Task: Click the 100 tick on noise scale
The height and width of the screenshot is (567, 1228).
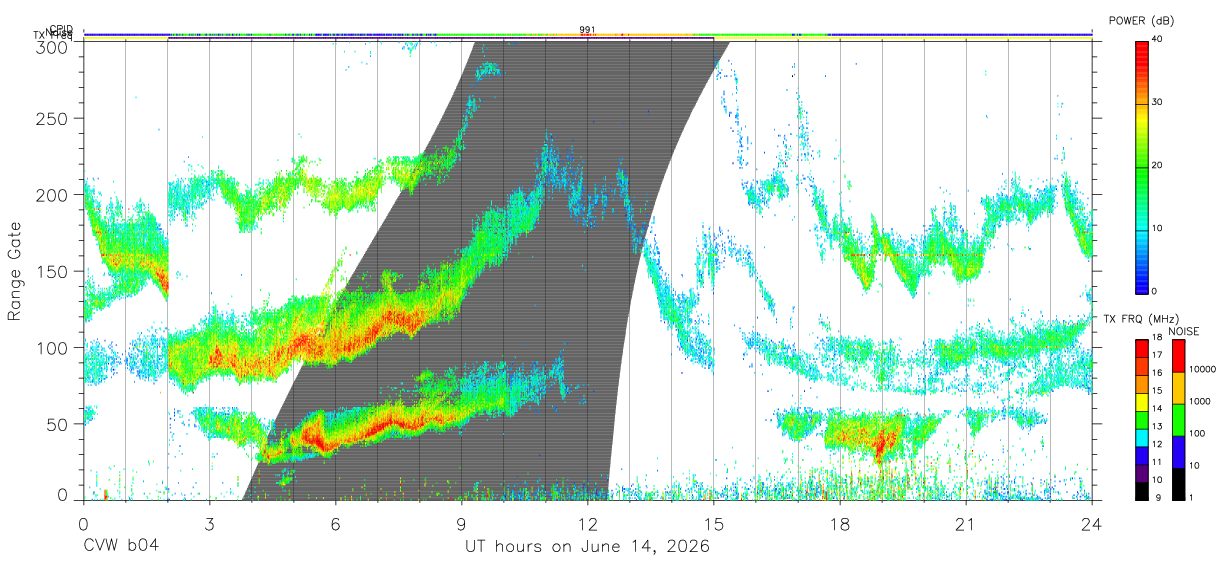Action: [x=1197, y=433]
